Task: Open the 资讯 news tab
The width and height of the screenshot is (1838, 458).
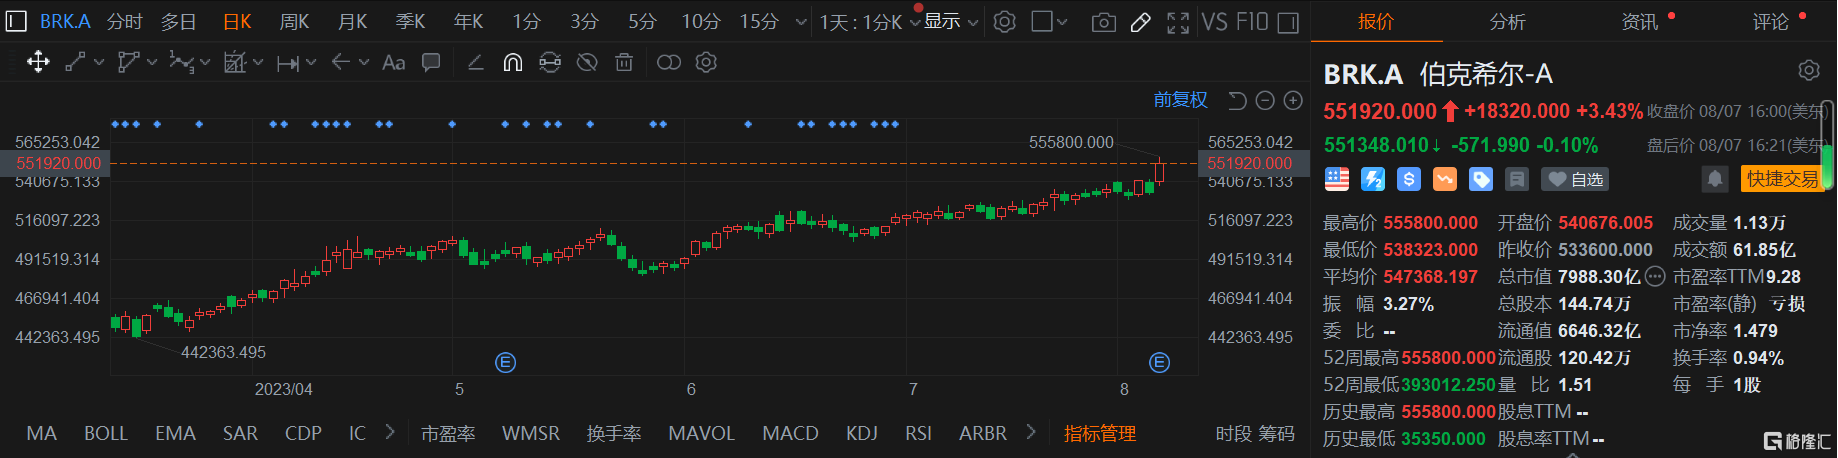Action: [x=1639, y=21]
